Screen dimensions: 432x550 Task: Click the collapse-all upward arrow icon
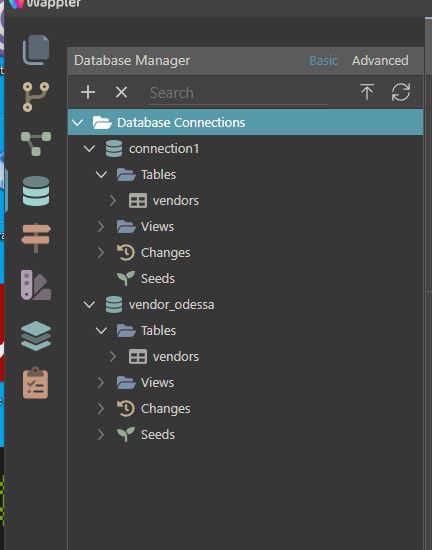coord(367,92)
